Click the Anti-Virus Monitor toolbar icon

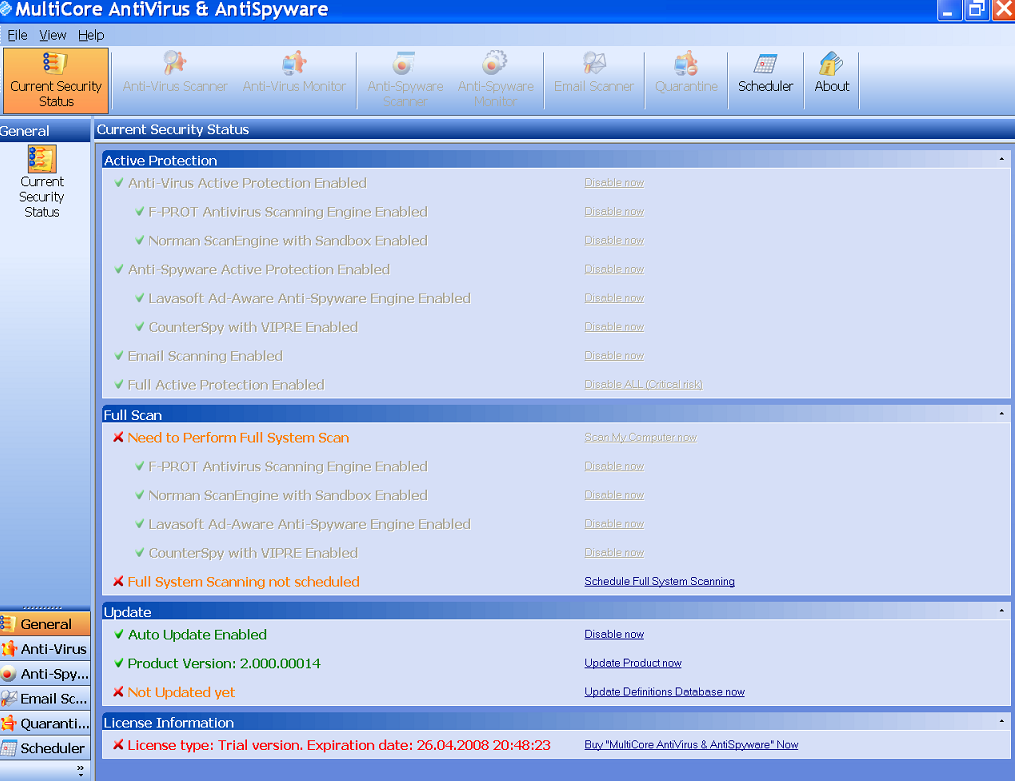(x=294, y=72)
